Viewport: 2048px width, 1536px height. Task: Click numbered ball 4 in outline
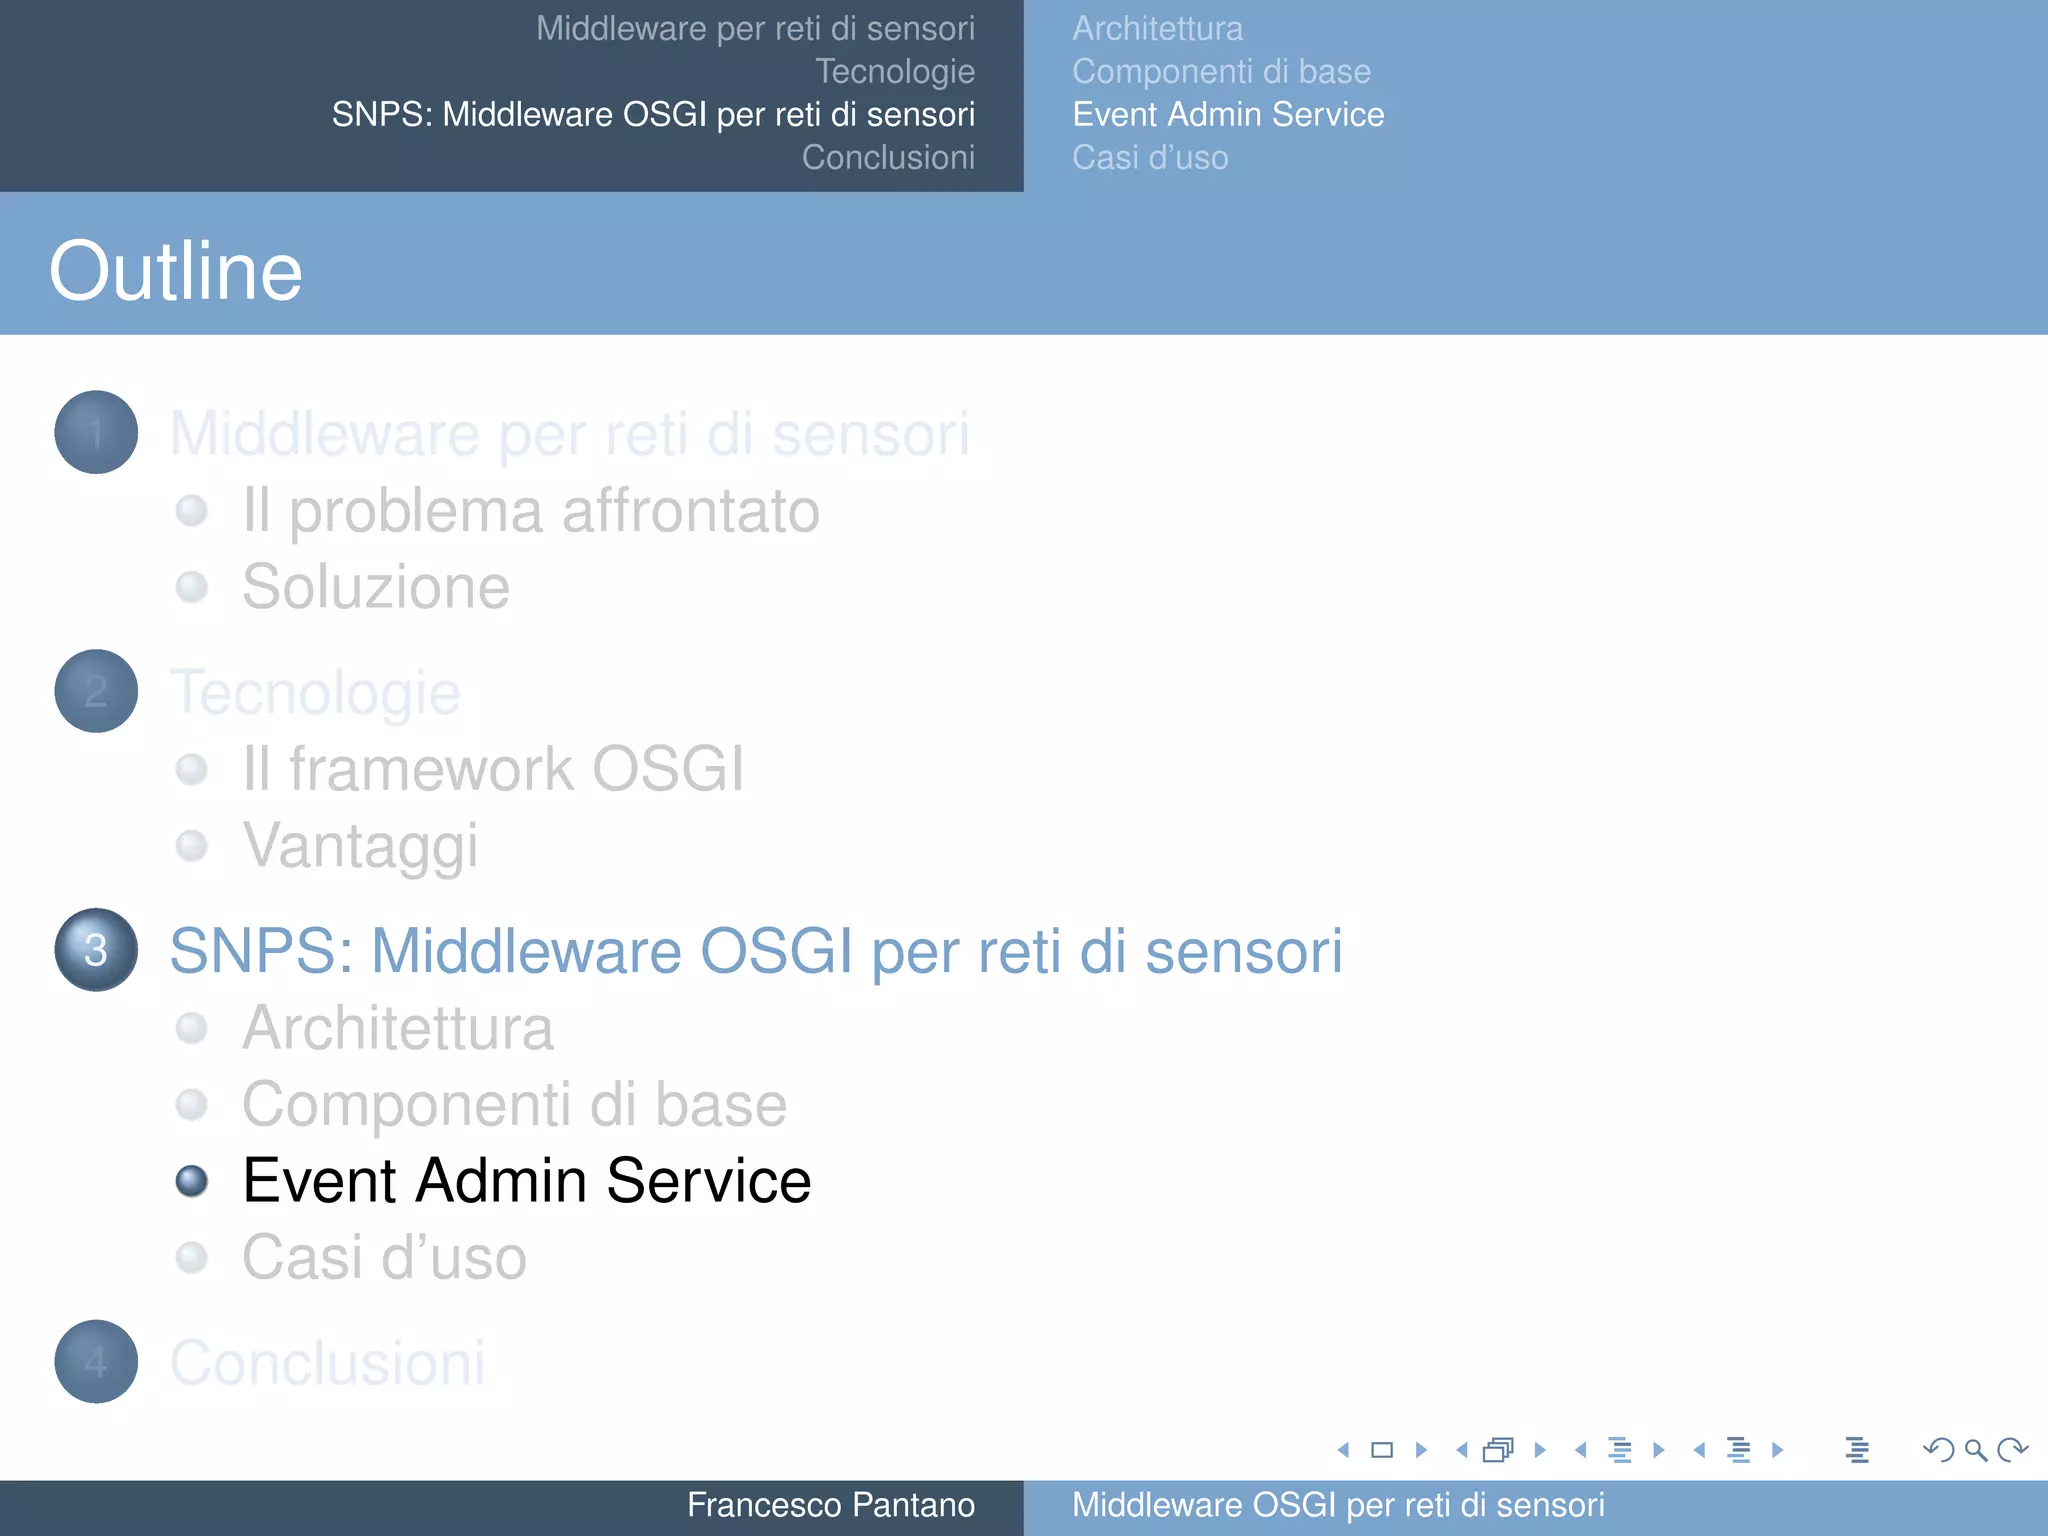[96, 1361]
